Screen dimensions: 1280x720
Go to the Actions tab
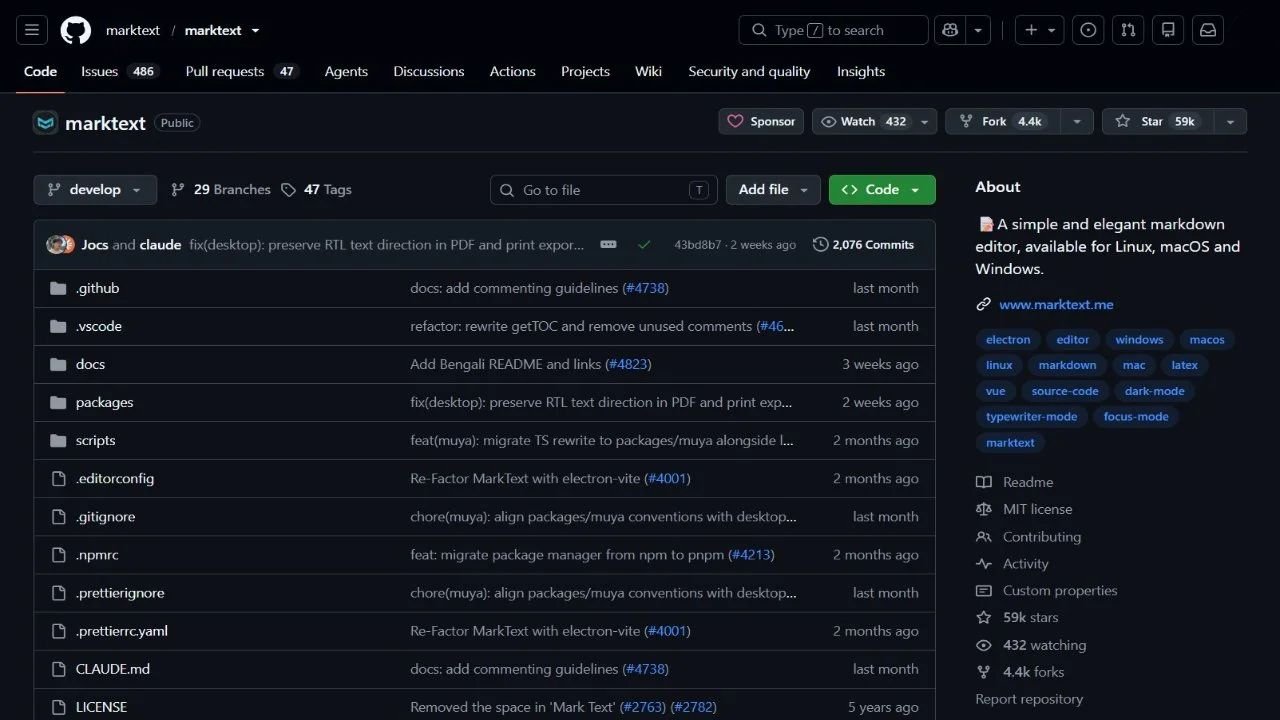513,72
